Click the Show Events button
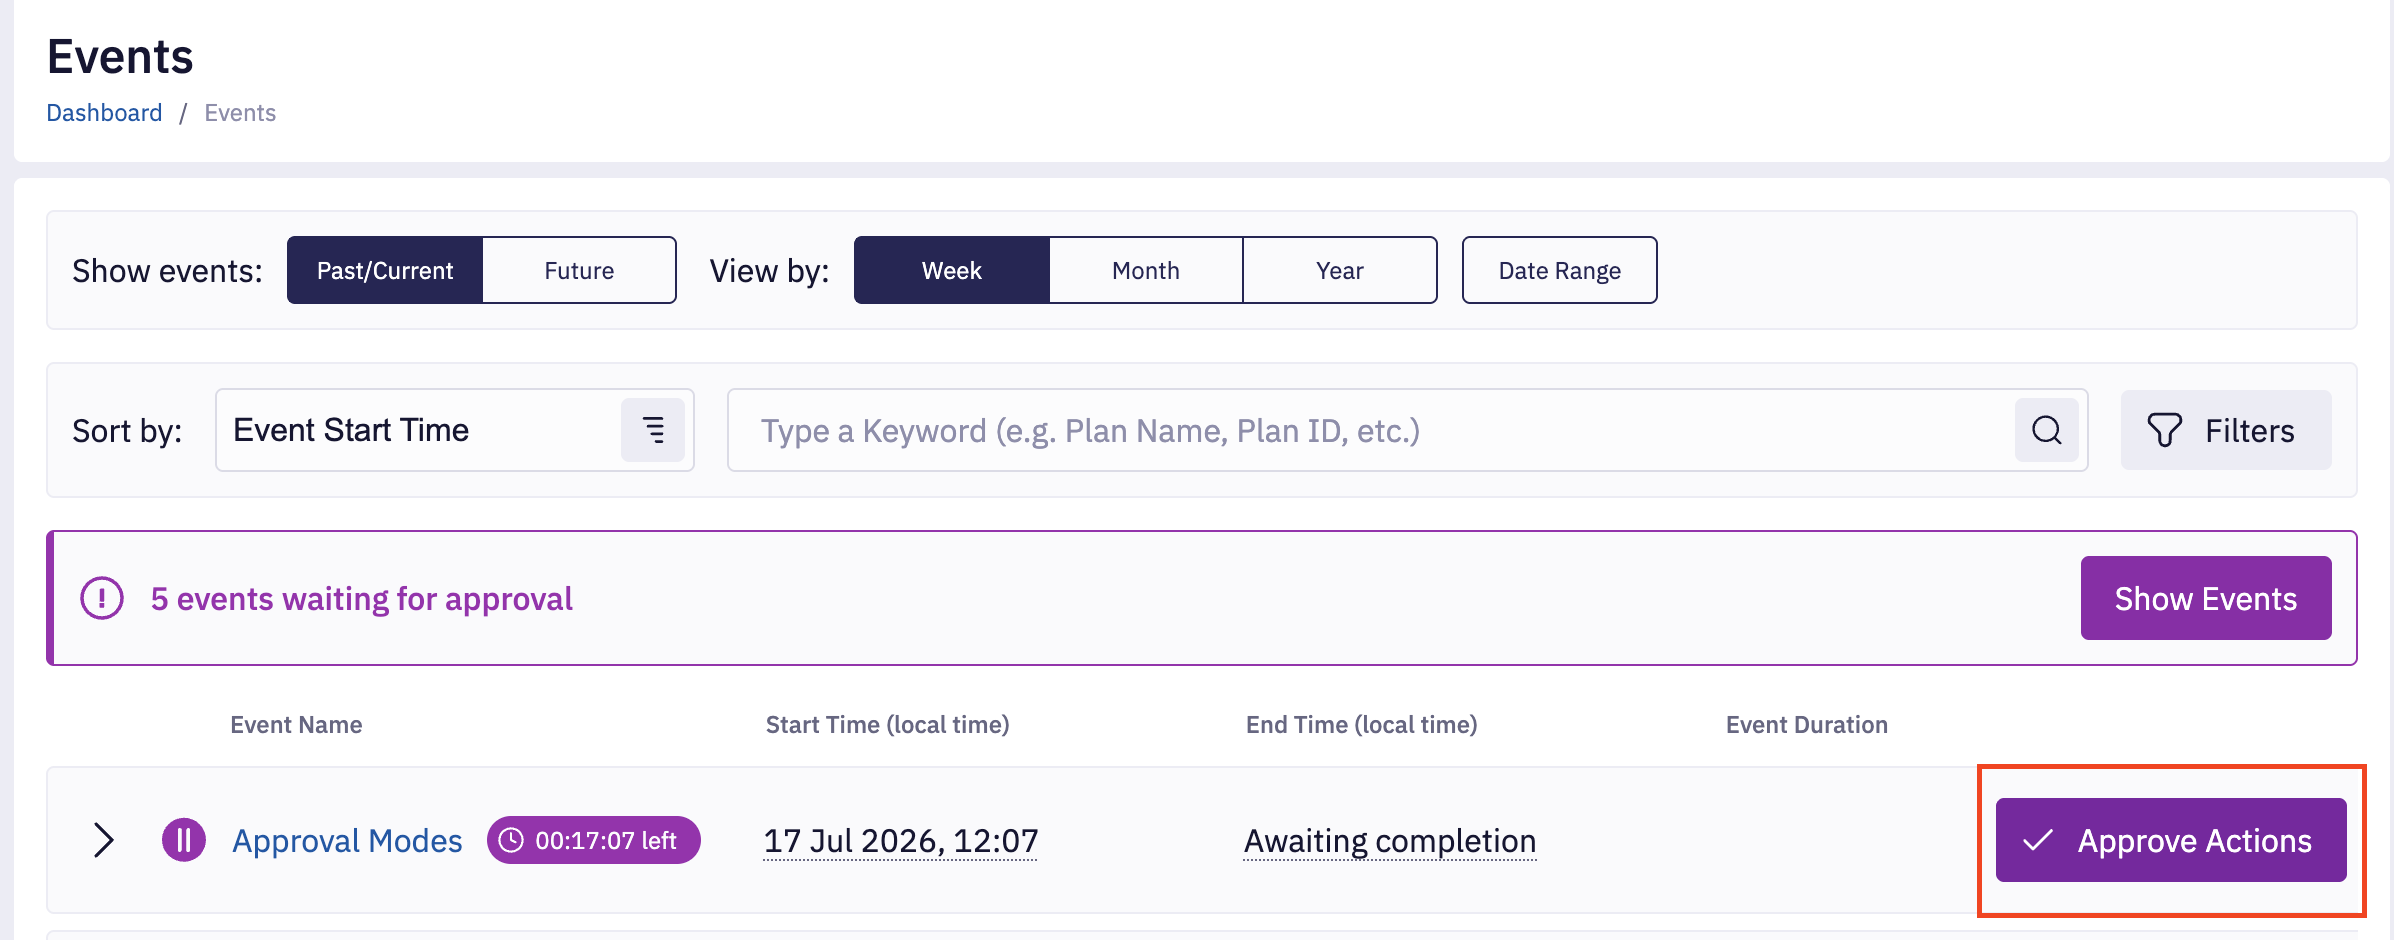Image resolution: width=2394 pixels, height=940 pixels. click(2206, 598)
